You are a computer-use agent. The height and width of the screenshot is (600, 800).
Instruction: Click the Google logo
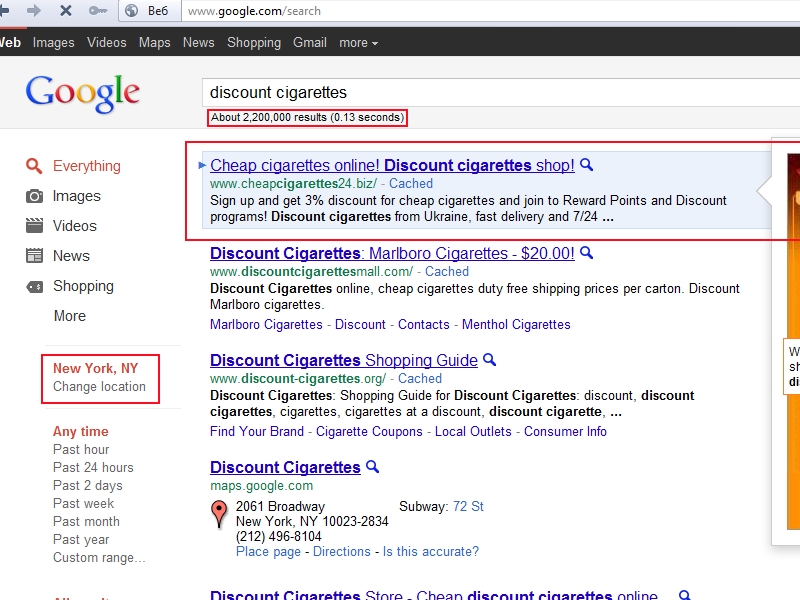(83, 93)
